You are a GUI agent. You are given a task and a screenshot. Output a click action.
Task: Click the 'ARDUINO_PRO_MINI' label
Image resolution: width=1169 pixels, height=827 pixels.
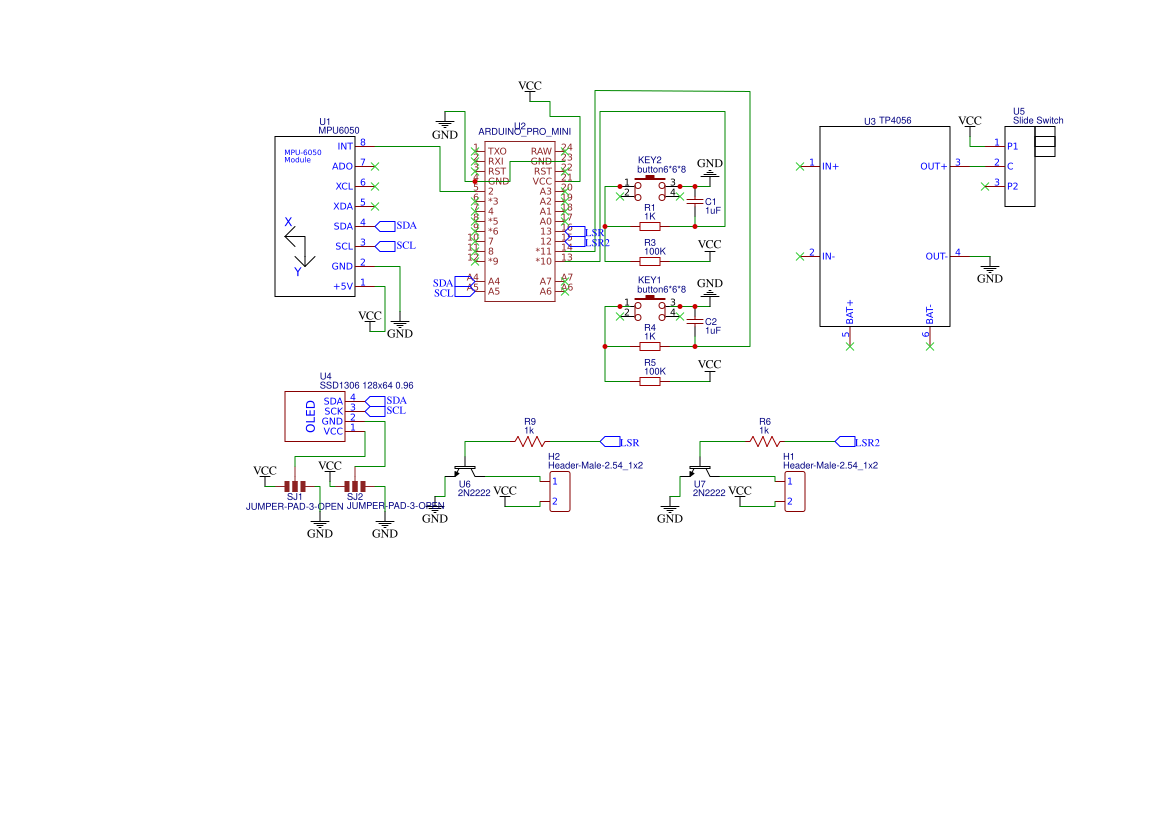click(525, 132)
